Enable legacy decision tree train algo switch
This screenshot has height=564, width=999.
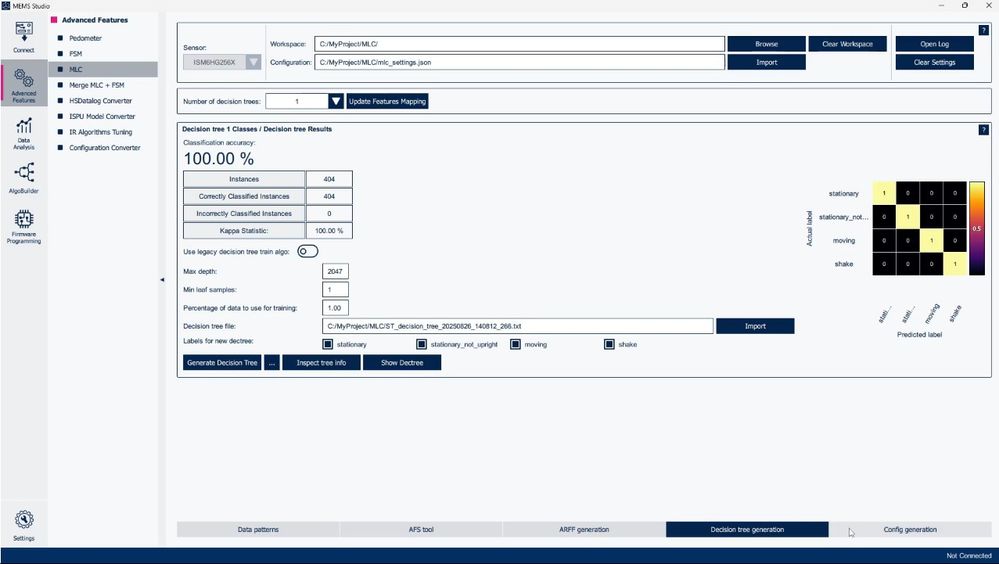[308, 251]
